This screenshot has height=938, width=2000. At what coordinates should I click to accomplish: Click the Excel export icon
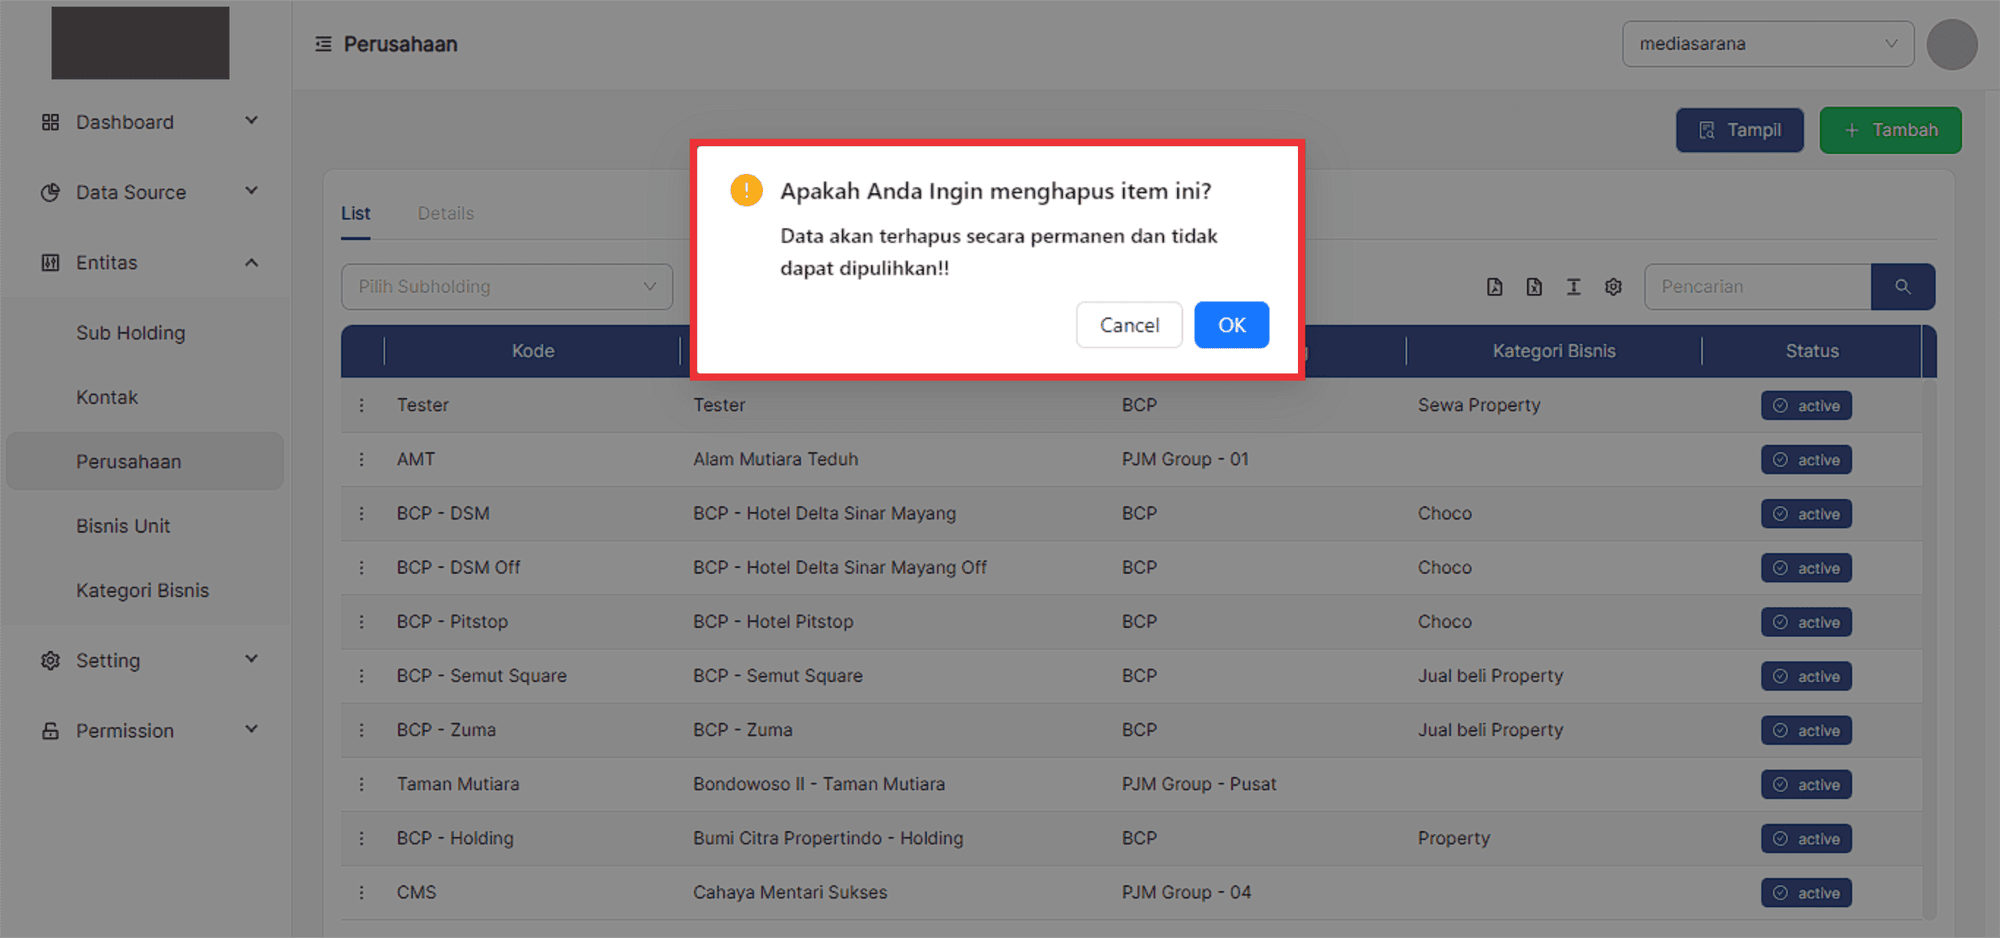click(1534, 287)
